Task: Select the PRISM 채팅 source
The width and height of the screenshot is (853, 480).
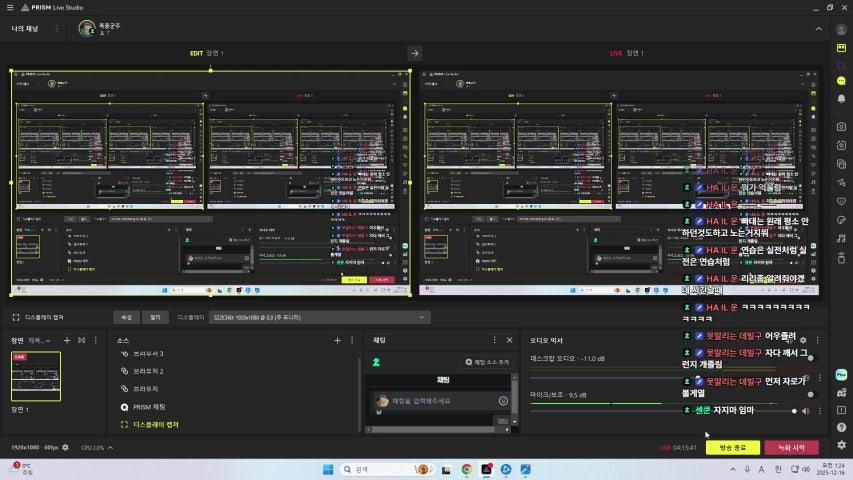Action: (148, 407)
